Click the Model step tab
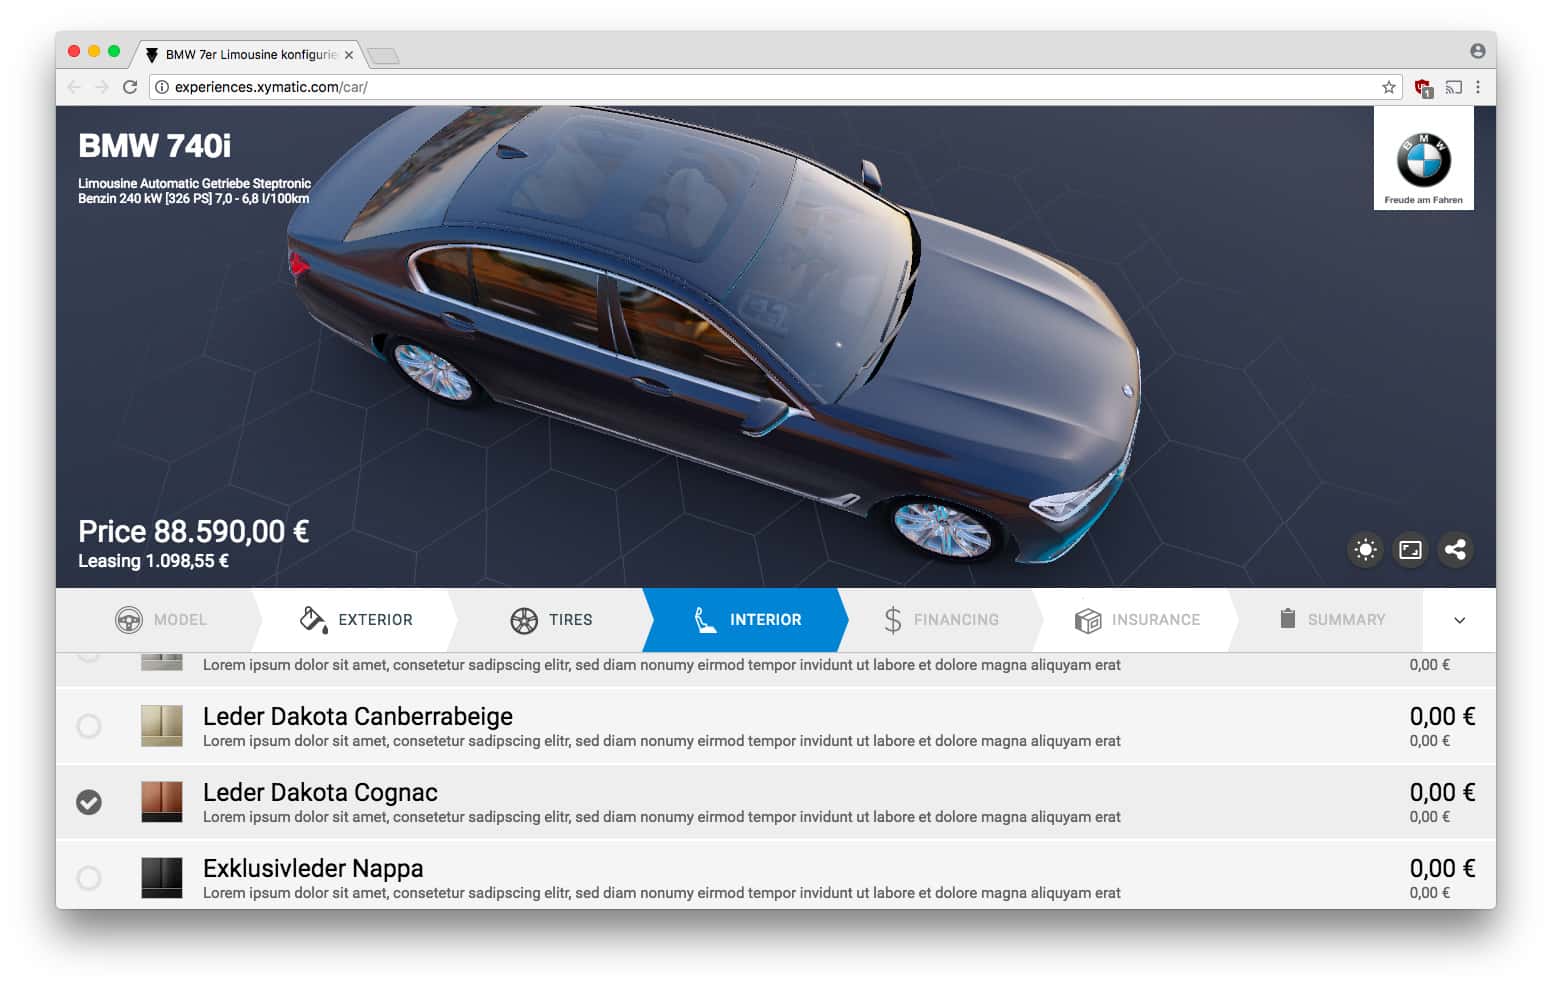 coord(160,620)
